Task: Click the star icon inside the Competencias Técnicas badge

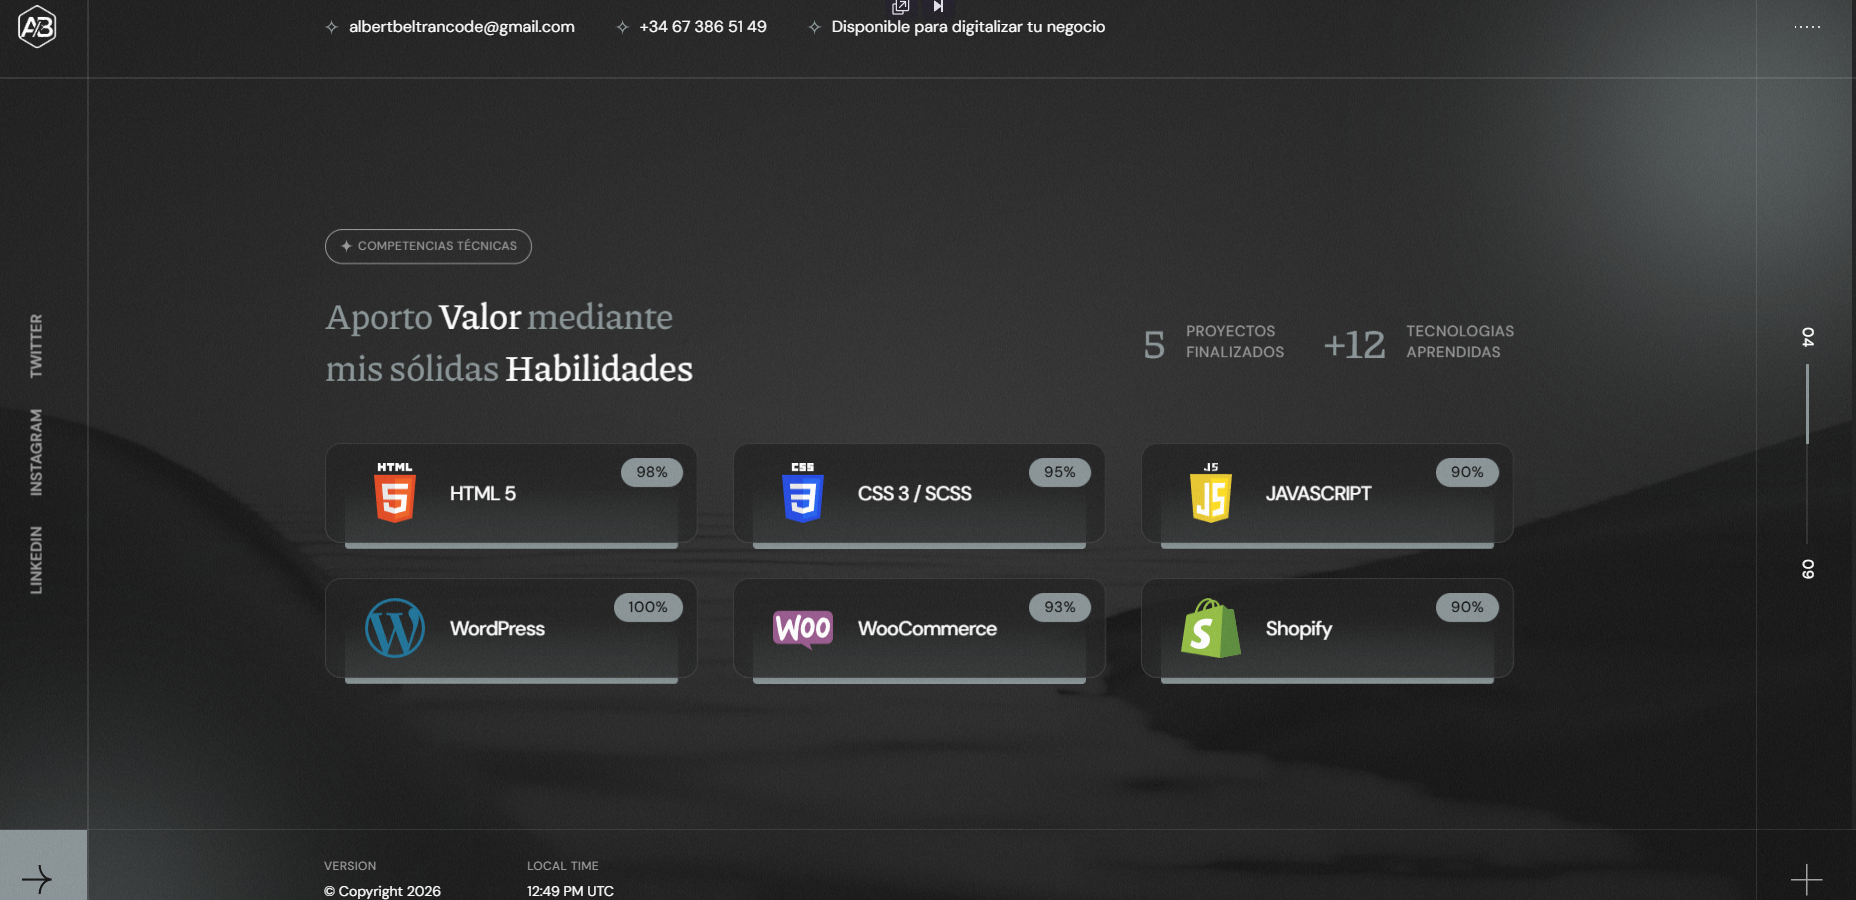Action: [x=346, y=246]
